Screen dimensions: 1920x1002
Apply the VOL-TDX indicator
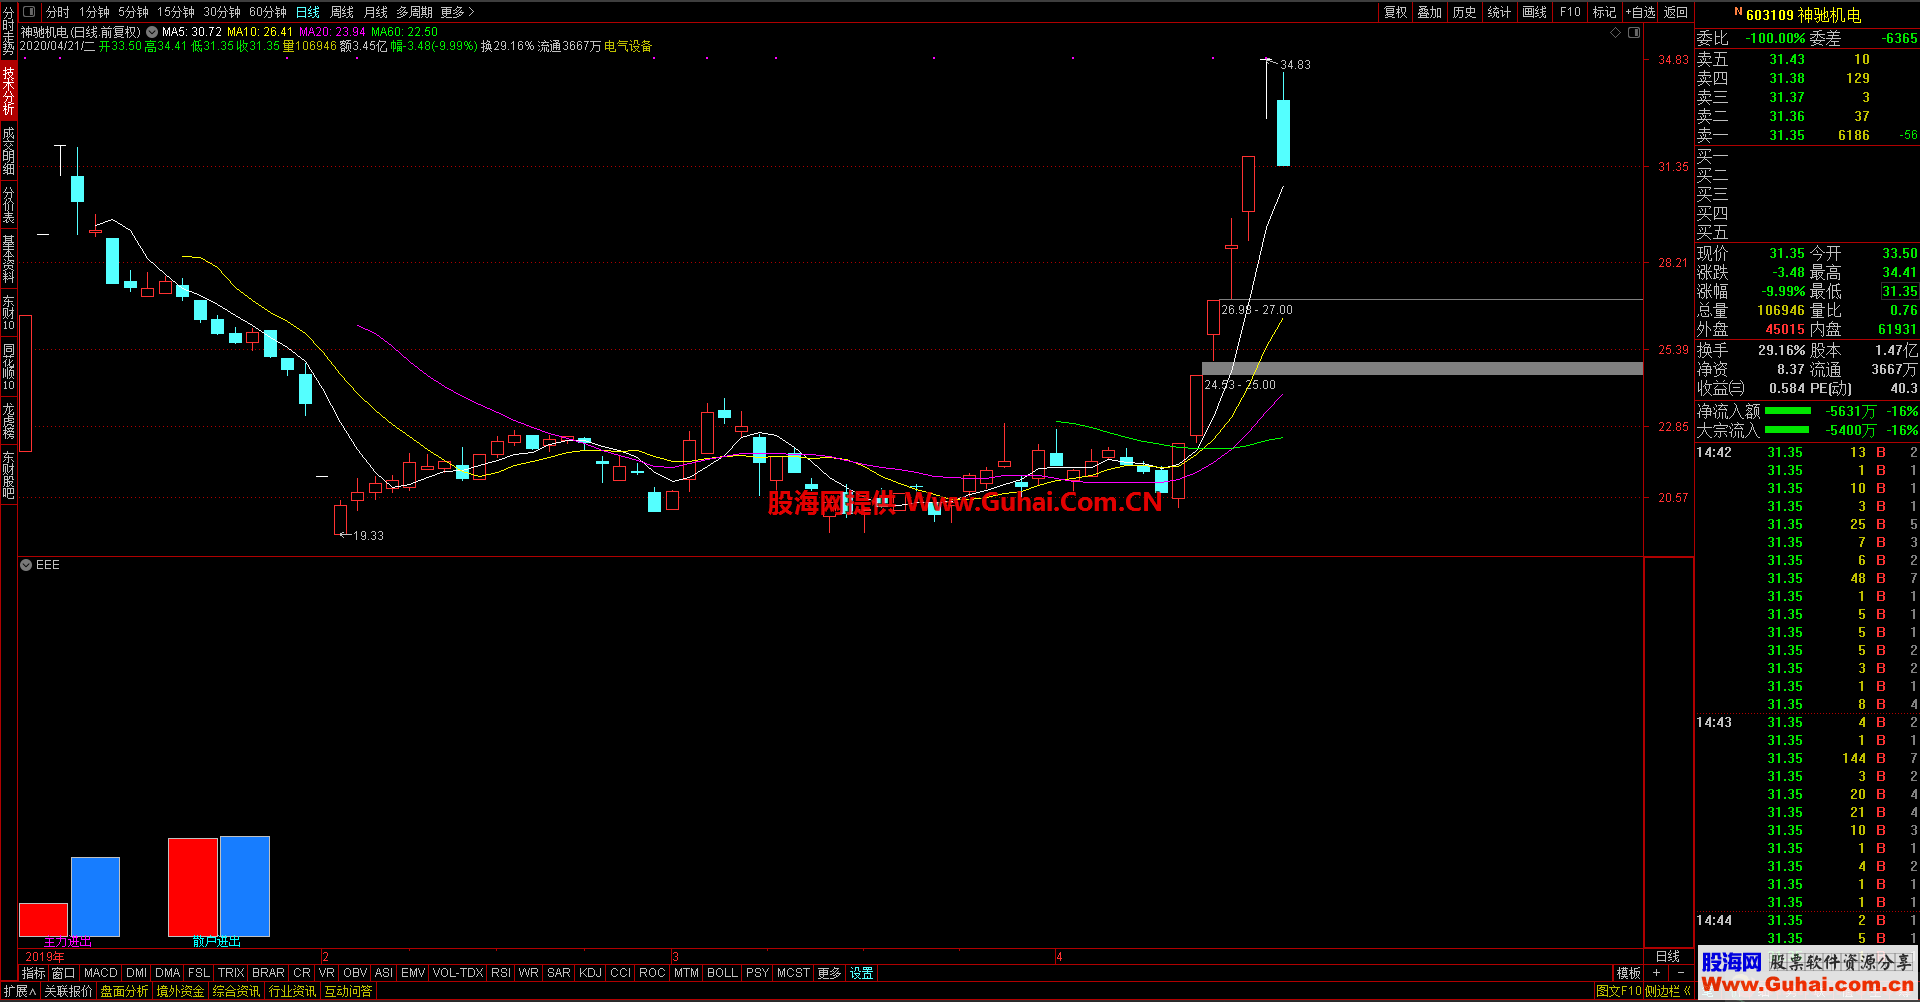(458, 973)
